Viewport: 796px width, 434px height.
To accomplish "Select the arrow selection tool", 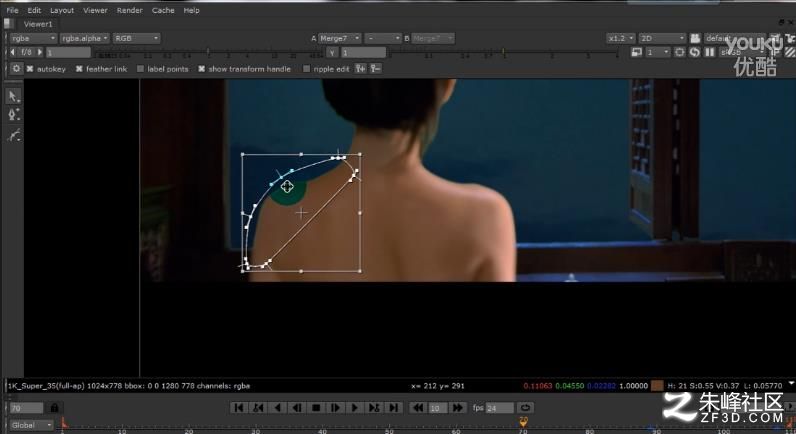I will pyautogui.click(x=13, y=96).
